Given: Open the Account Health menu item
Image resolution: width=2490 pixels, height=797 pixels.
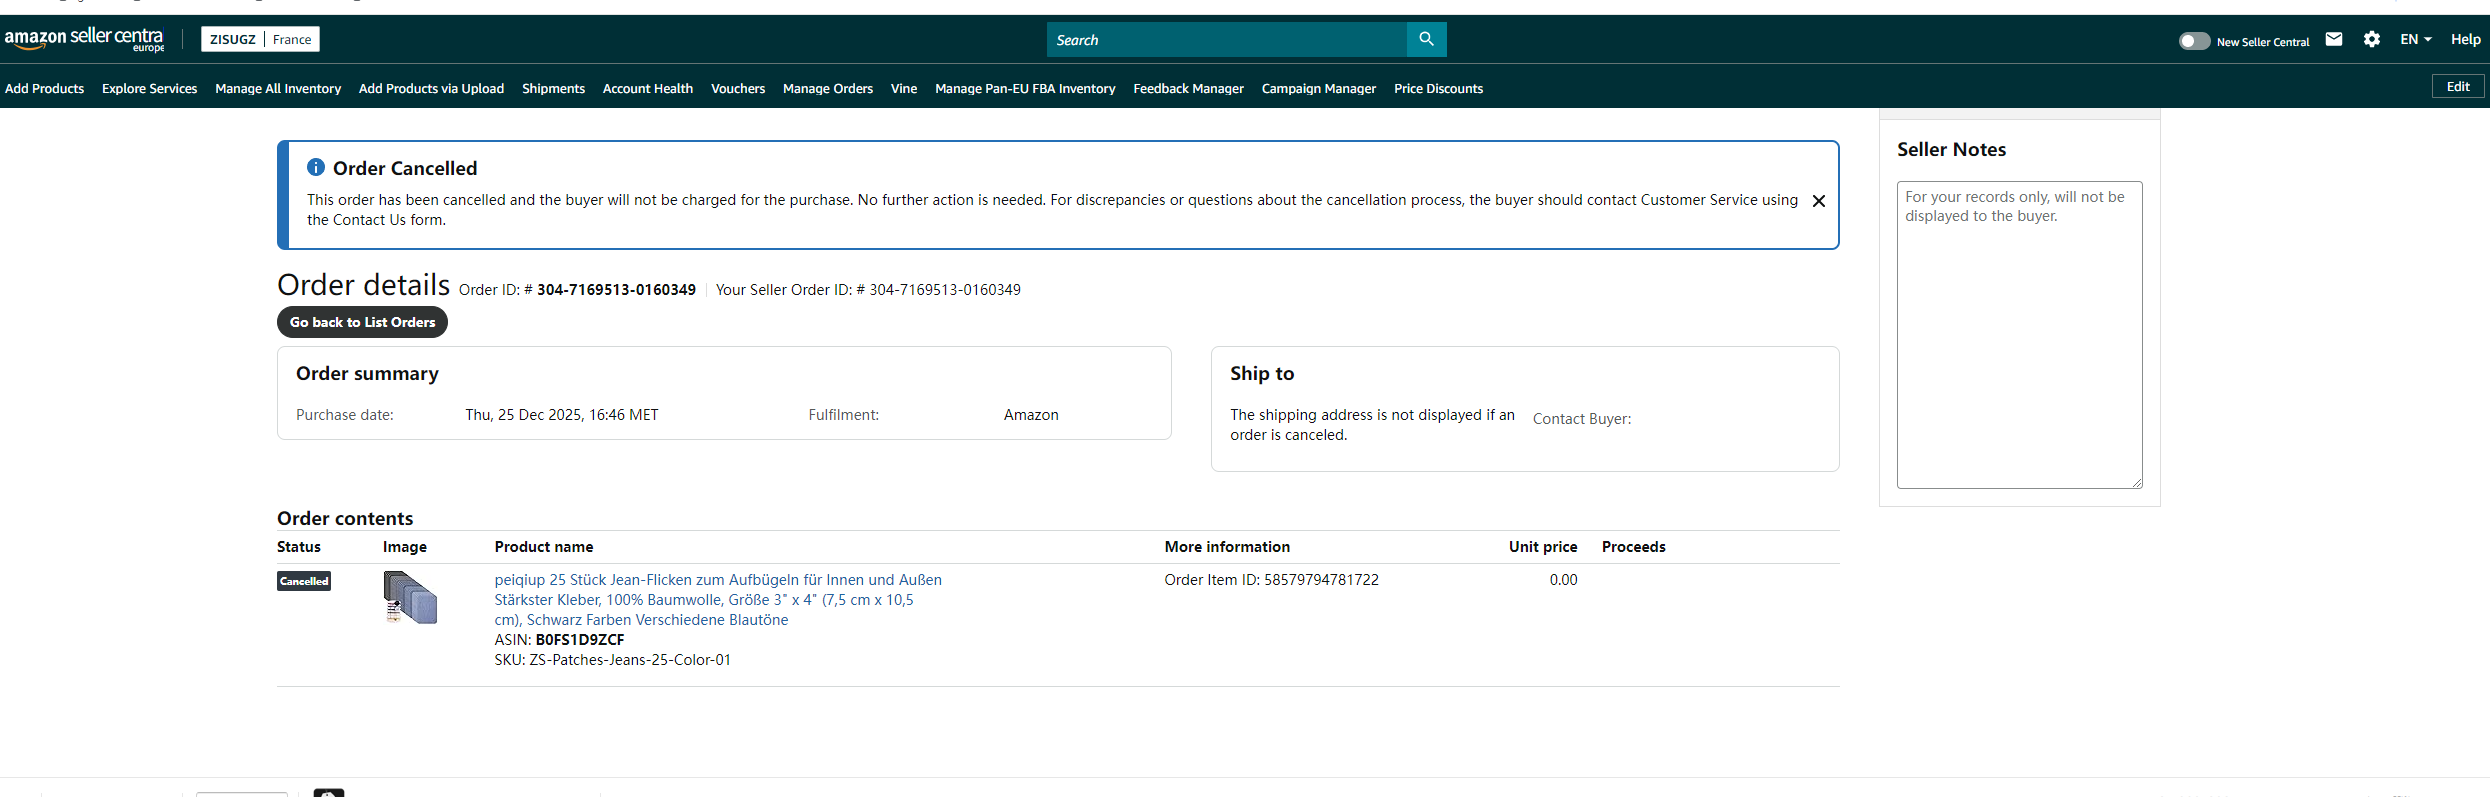Looking at the screenshot, I should click(x=647, y=88).
